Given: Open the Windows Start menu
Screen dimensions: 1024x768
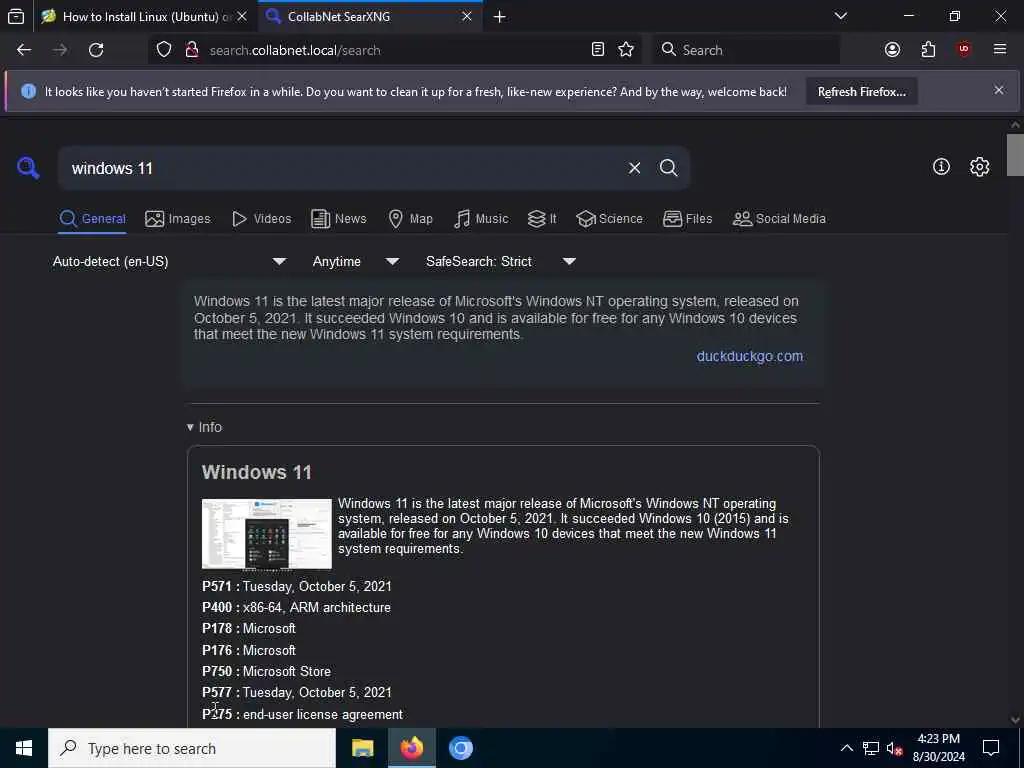Looking at the screenshot, I should [24, 748].
